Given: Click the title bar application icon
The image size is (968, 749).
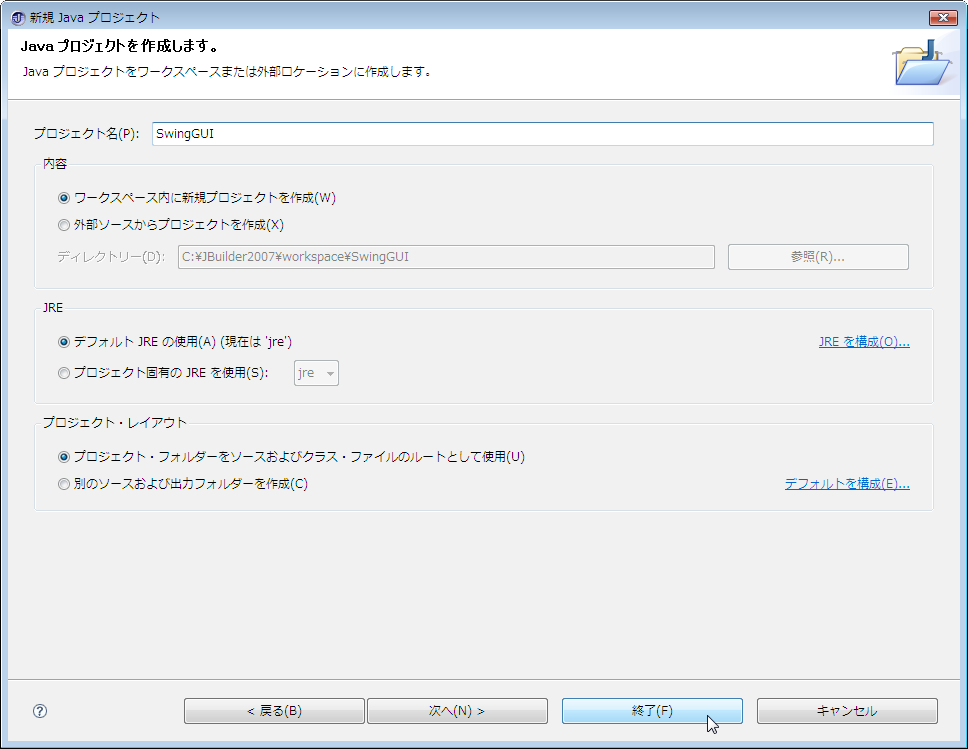Looking at the screenshot, I should [x=18, y=17].
